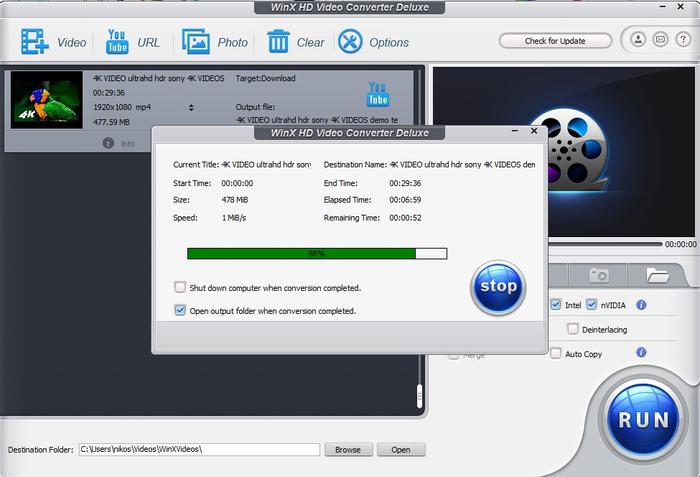Click the Video add icon in toolbar
This screenshot has width=700, height=477.
(35, 42)
